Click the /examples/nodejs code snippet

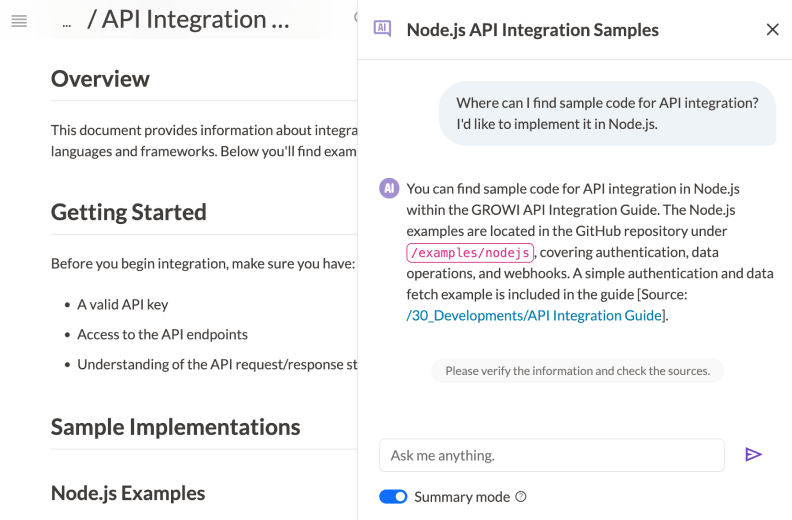tap(470, 252)
